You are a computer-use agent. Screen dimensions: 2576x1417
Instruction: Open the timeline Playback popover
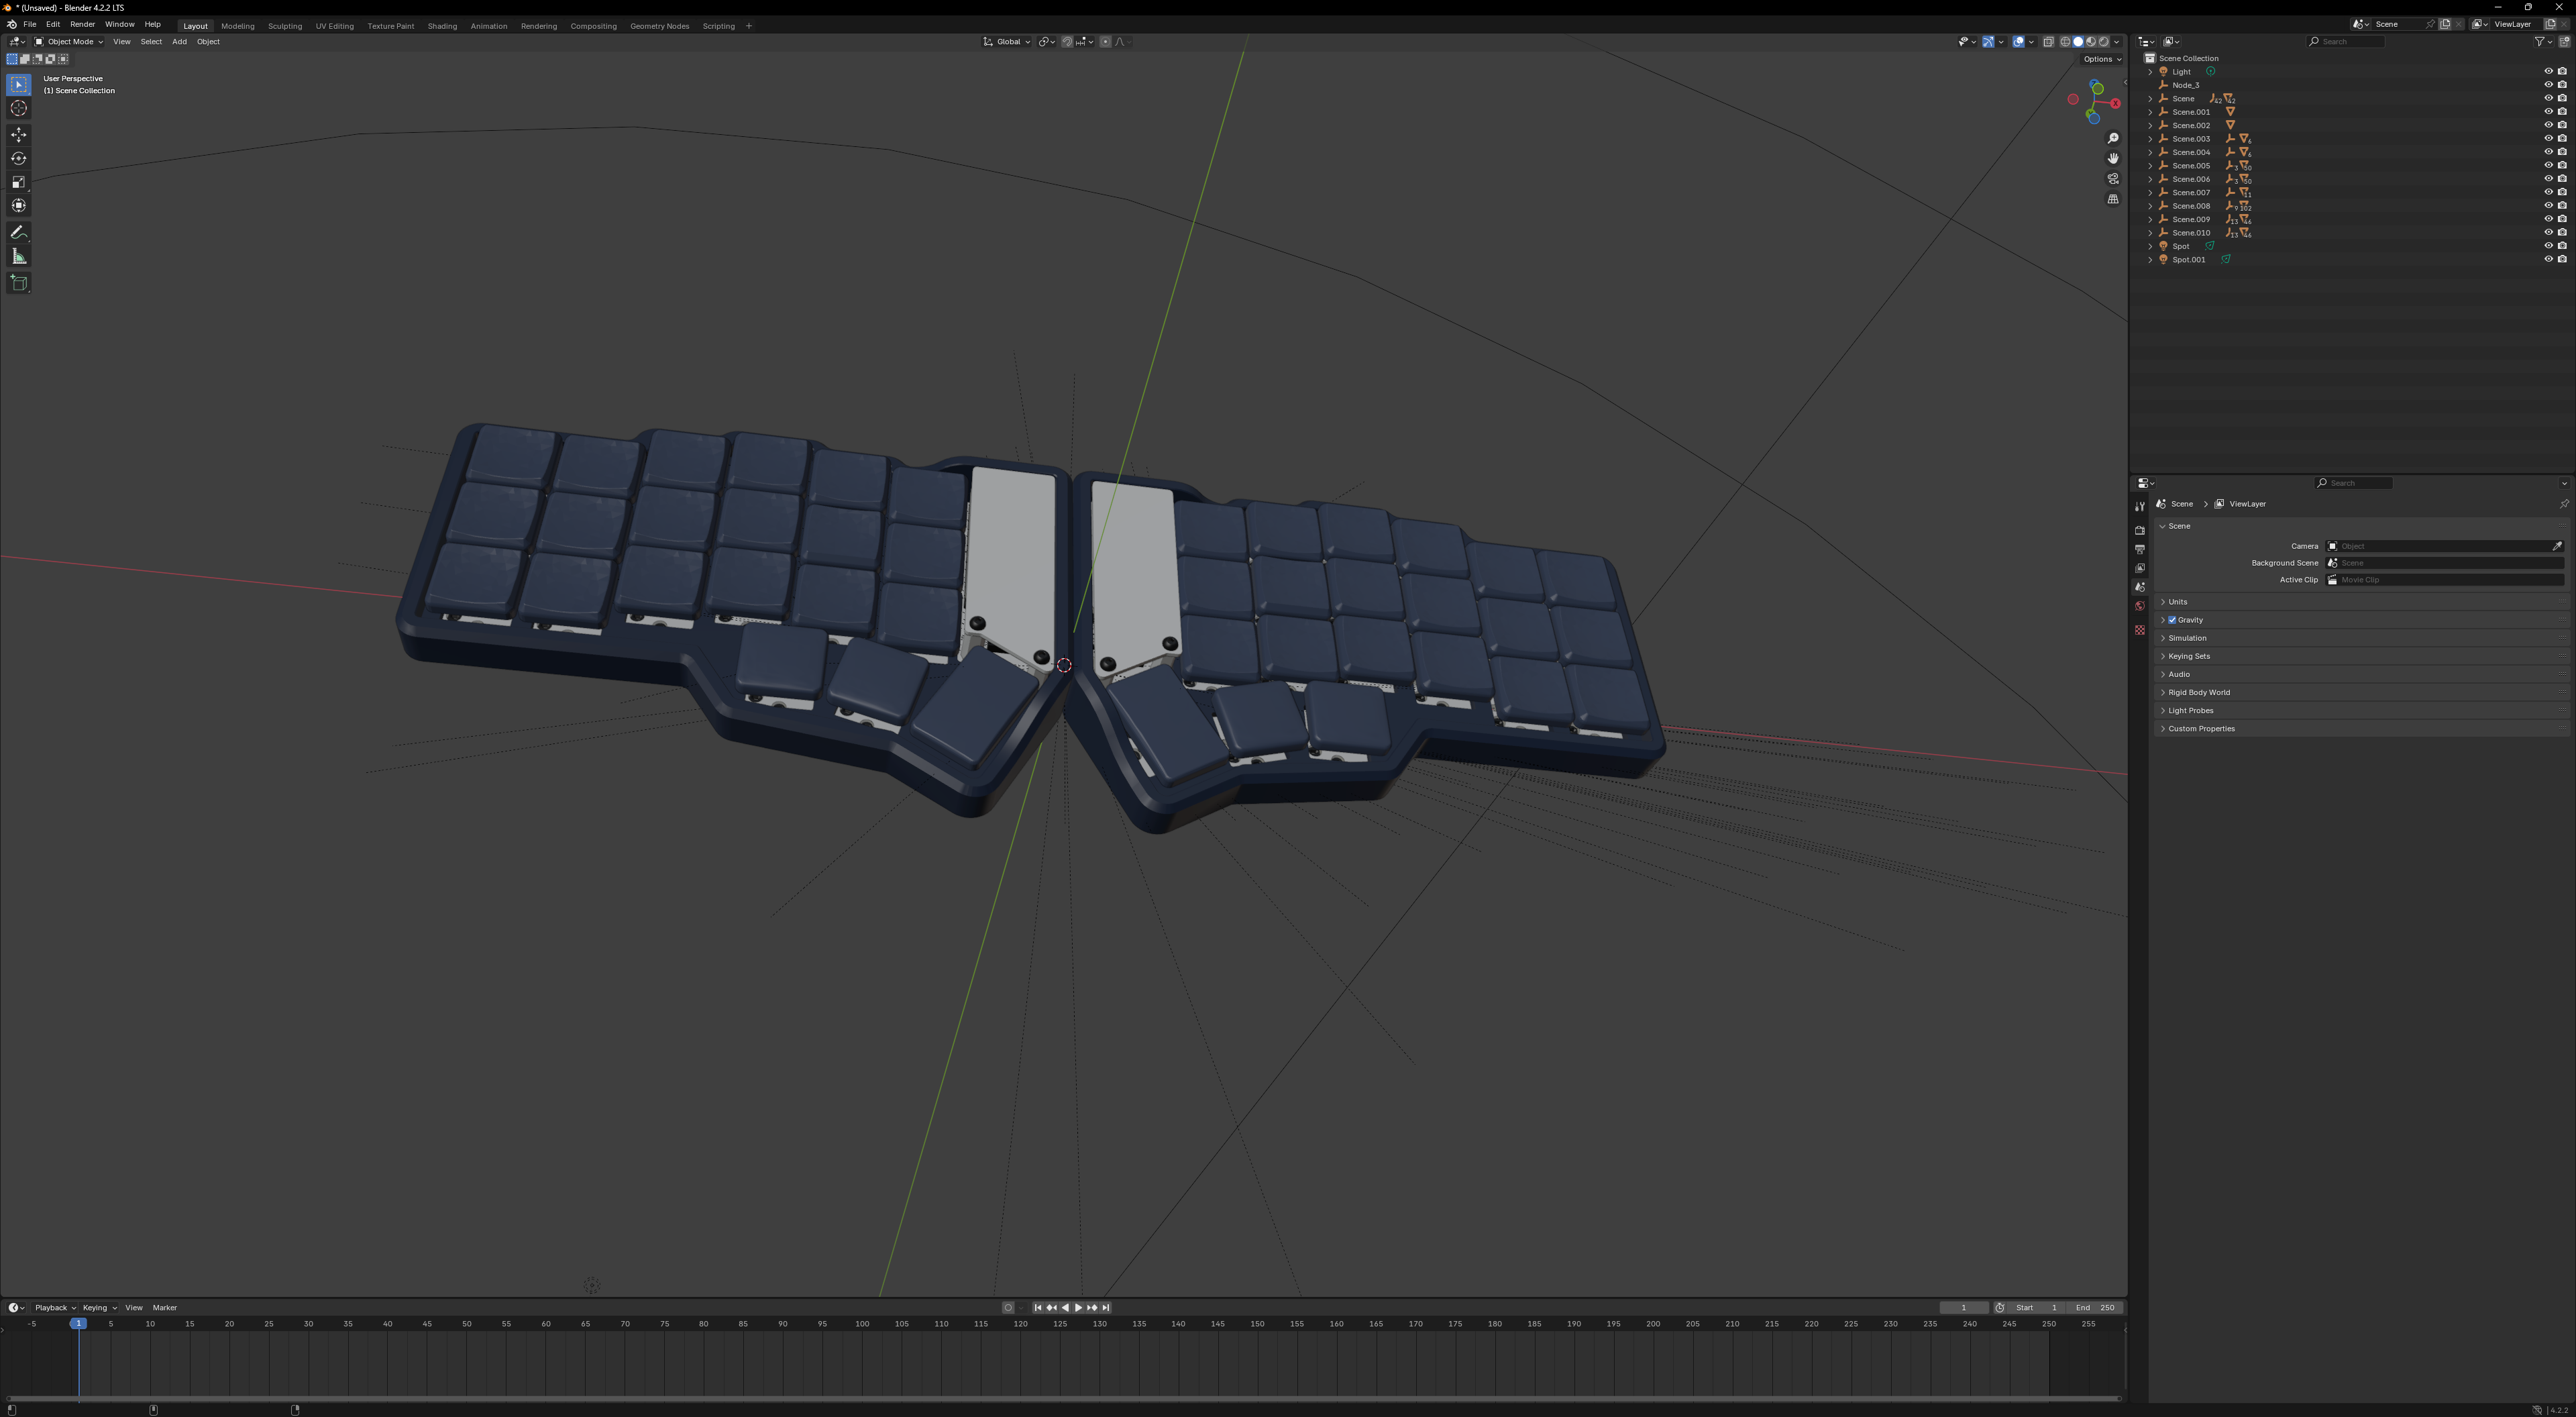(55, 1308)
